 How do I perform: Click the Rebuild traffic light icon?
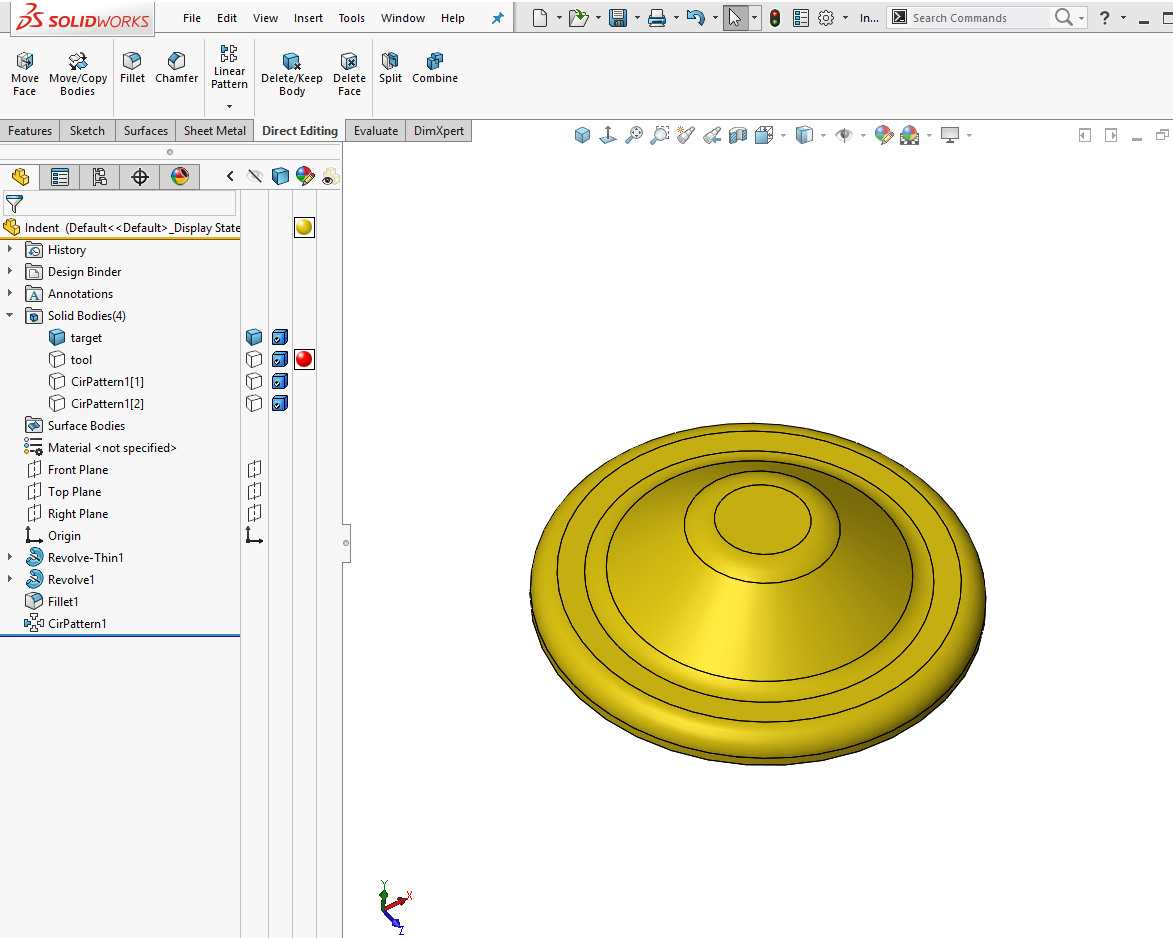[775, 18]
